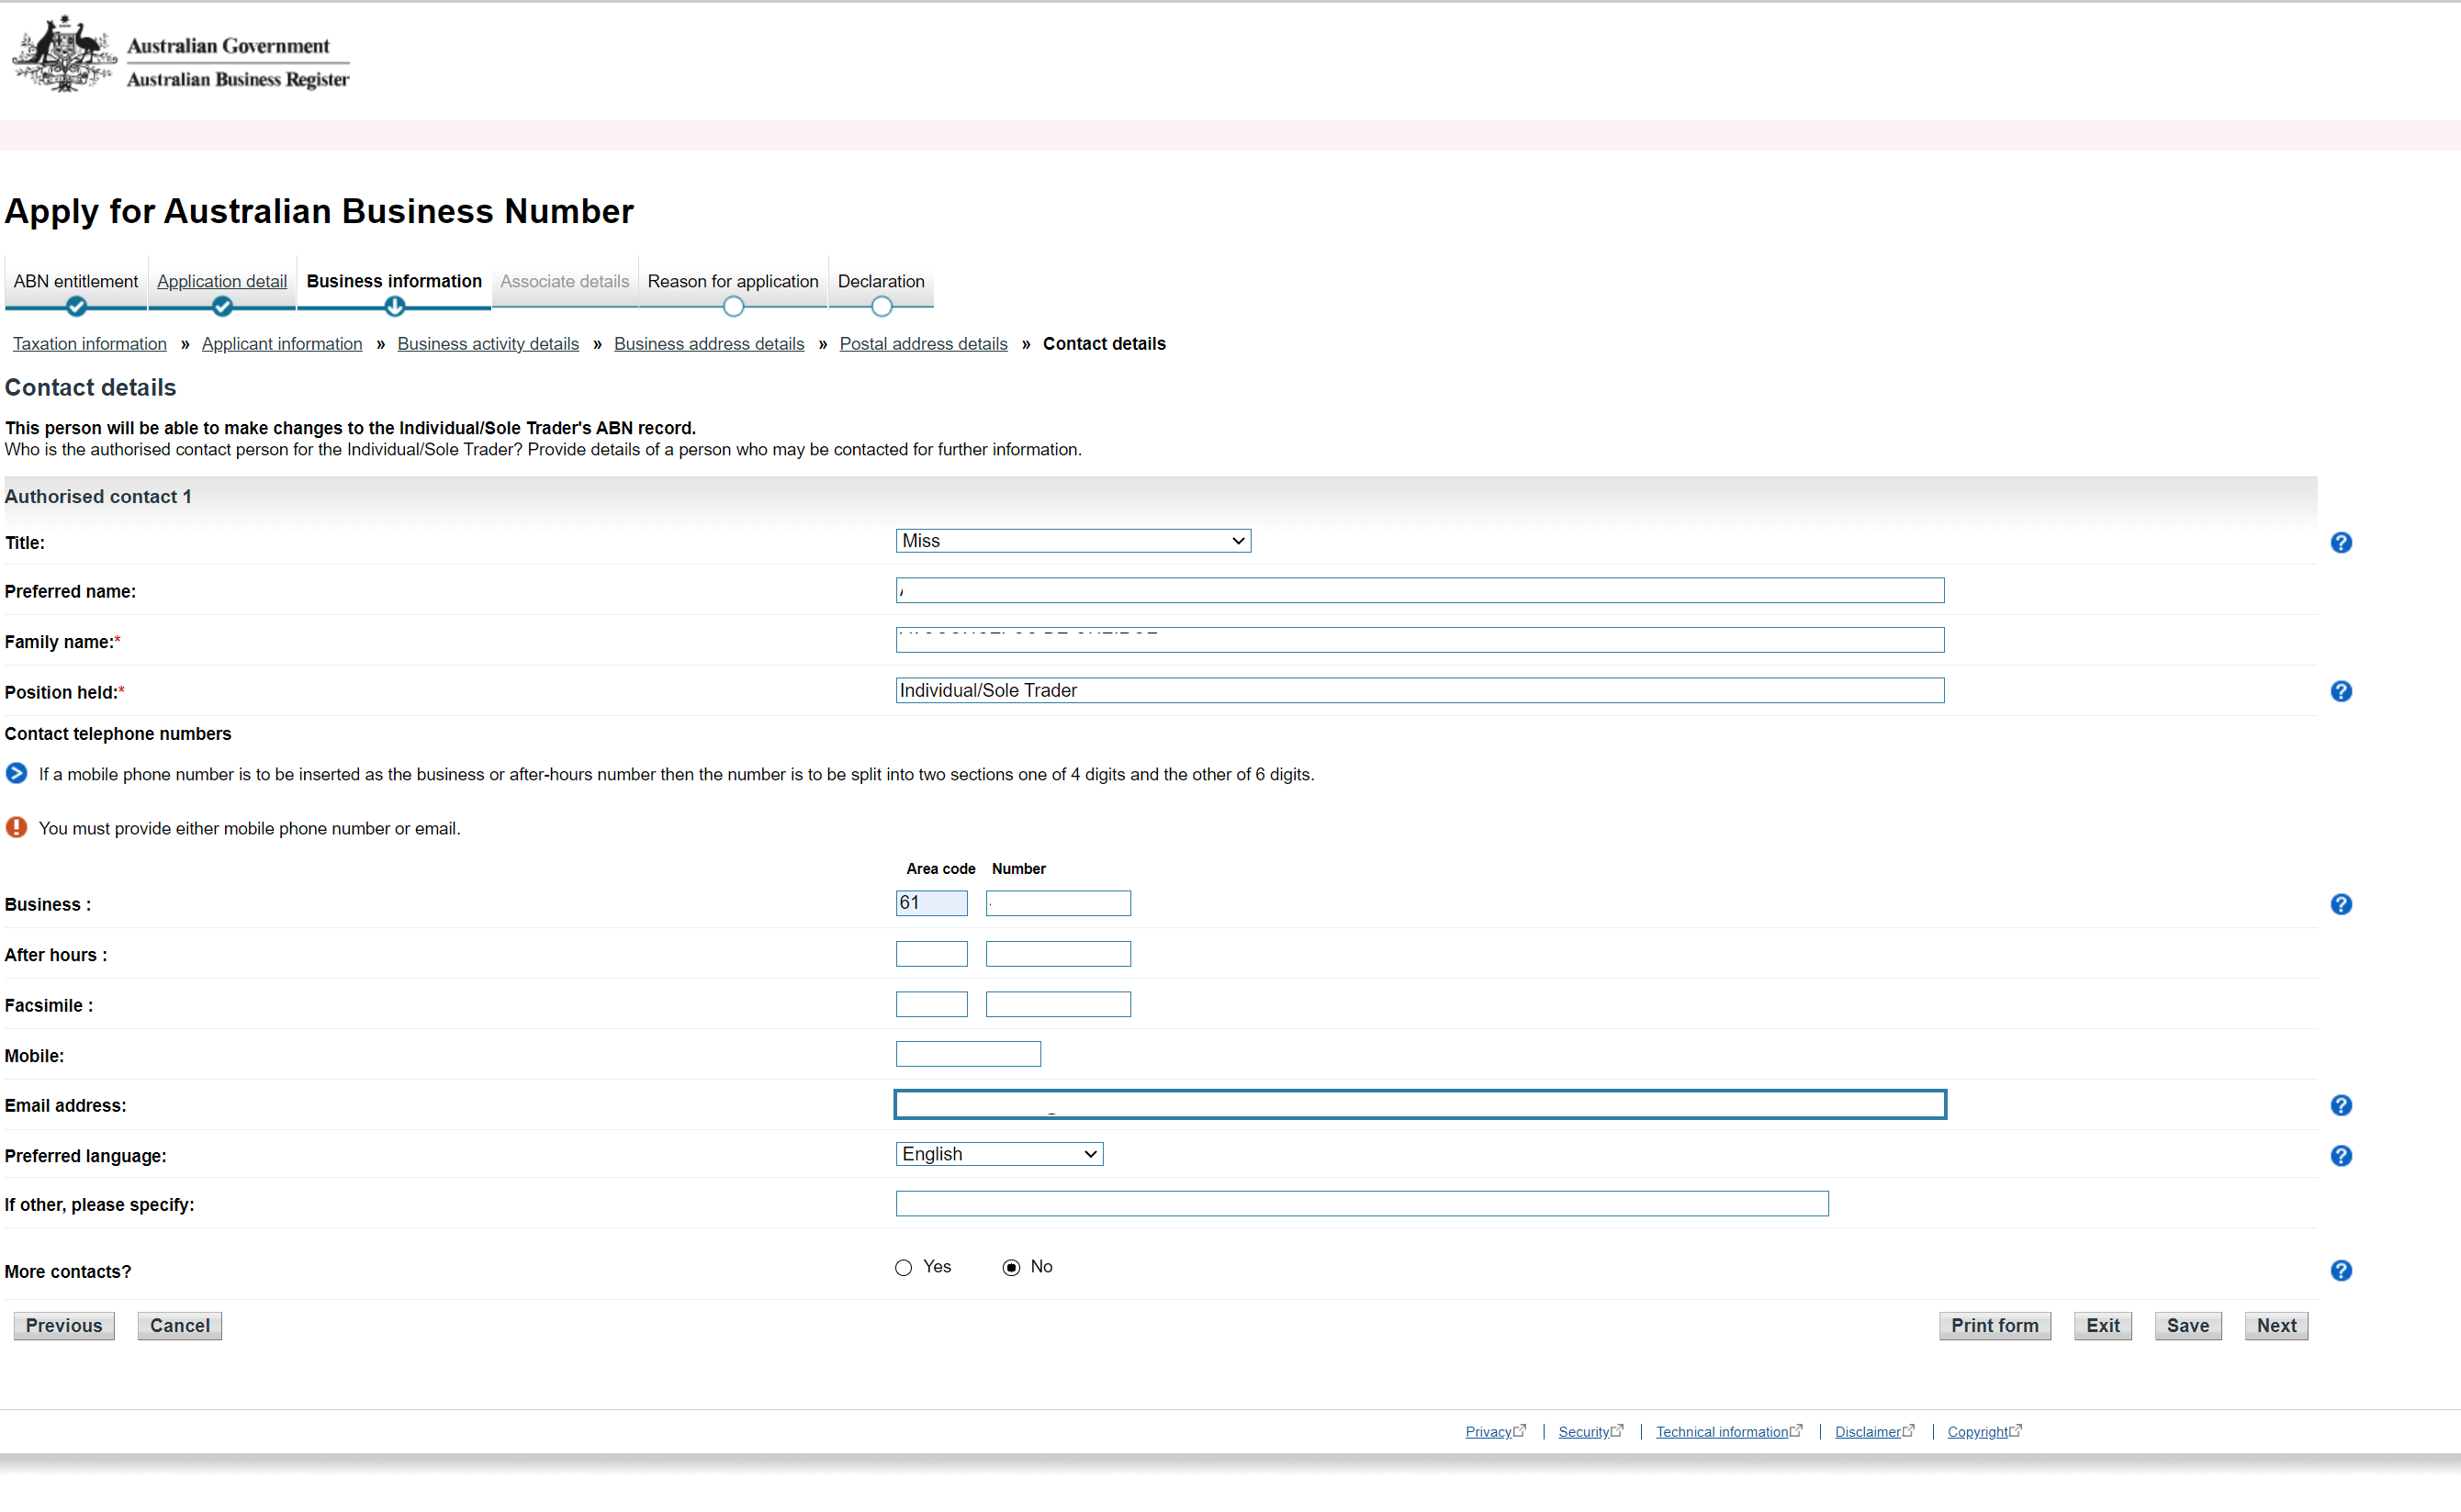This screenshot has width=2461, height=1512.
Task: Select No for More contacts
Action: click(1011, 1268)
